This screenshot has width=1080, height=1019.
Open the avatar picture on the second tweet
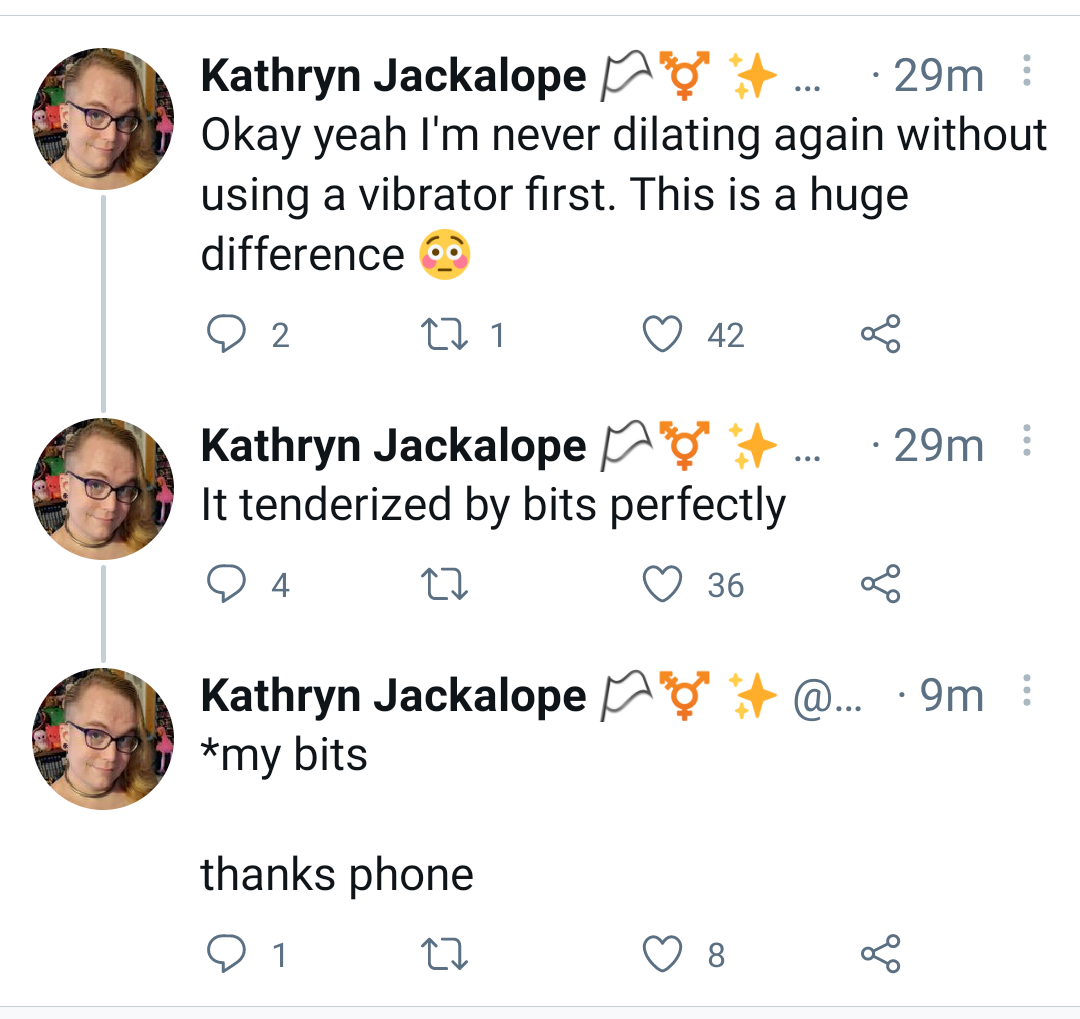[103, 488]
